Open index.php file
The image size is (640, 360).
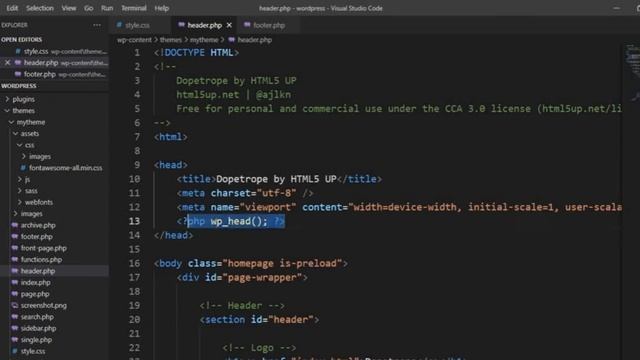click(36, 282)
